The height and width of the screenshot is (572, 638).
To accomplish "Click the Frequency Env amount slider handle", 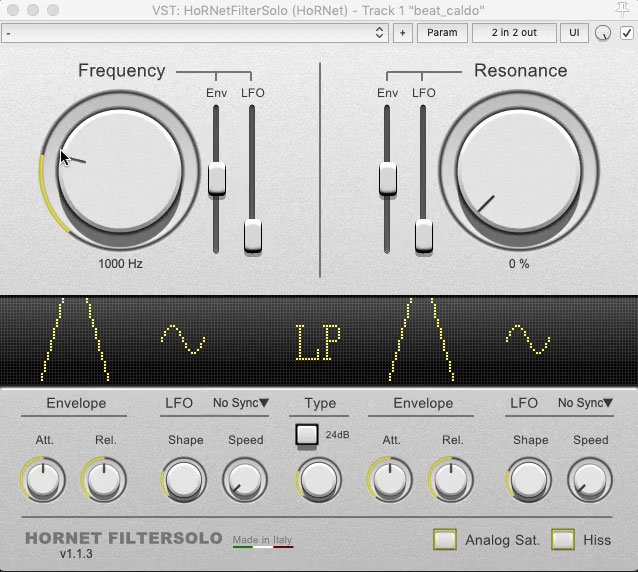I will [x=216, y=180].
